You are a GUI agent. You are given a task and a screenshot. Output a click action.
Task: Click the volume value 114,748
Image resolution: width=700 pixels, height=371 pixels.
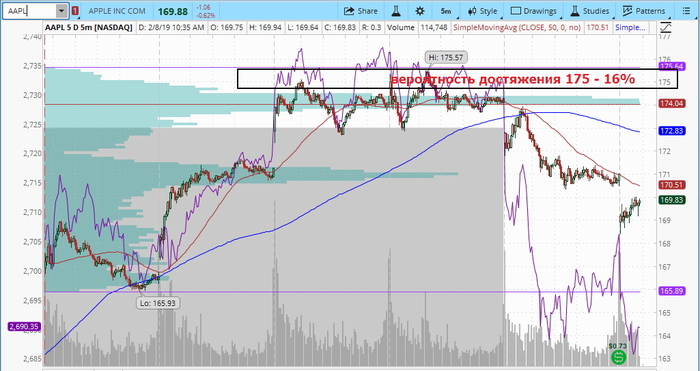433,28
